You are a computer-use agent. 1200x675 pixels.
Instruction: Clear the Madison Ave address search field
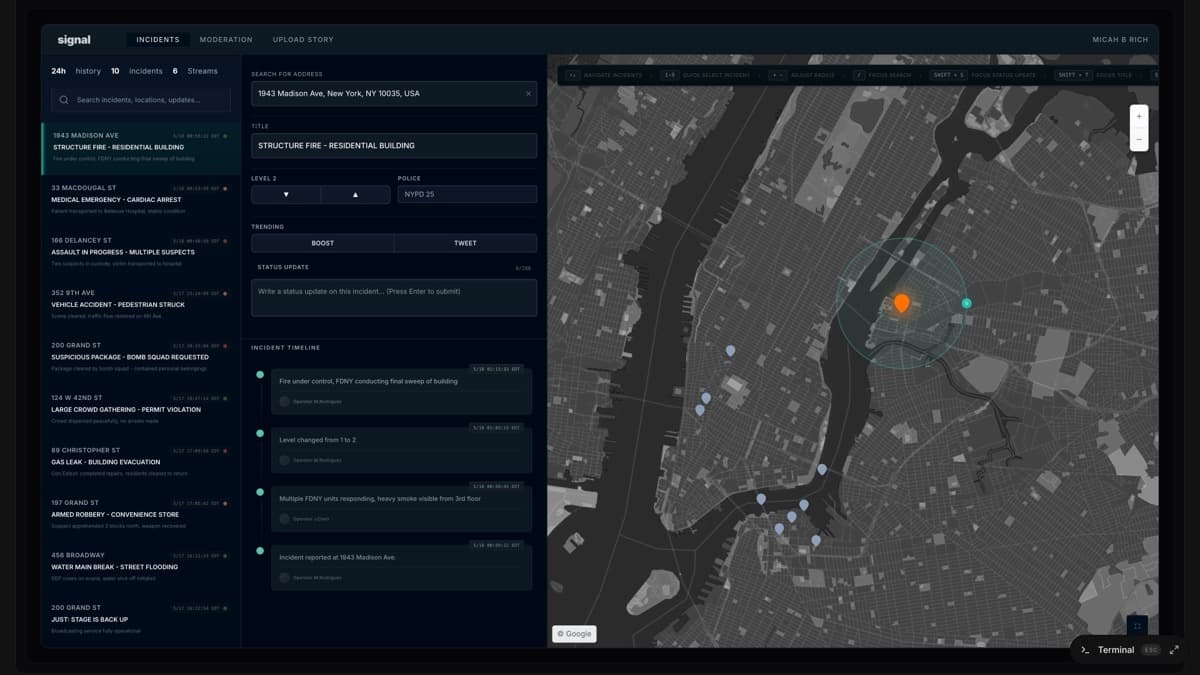click(528, 93)
